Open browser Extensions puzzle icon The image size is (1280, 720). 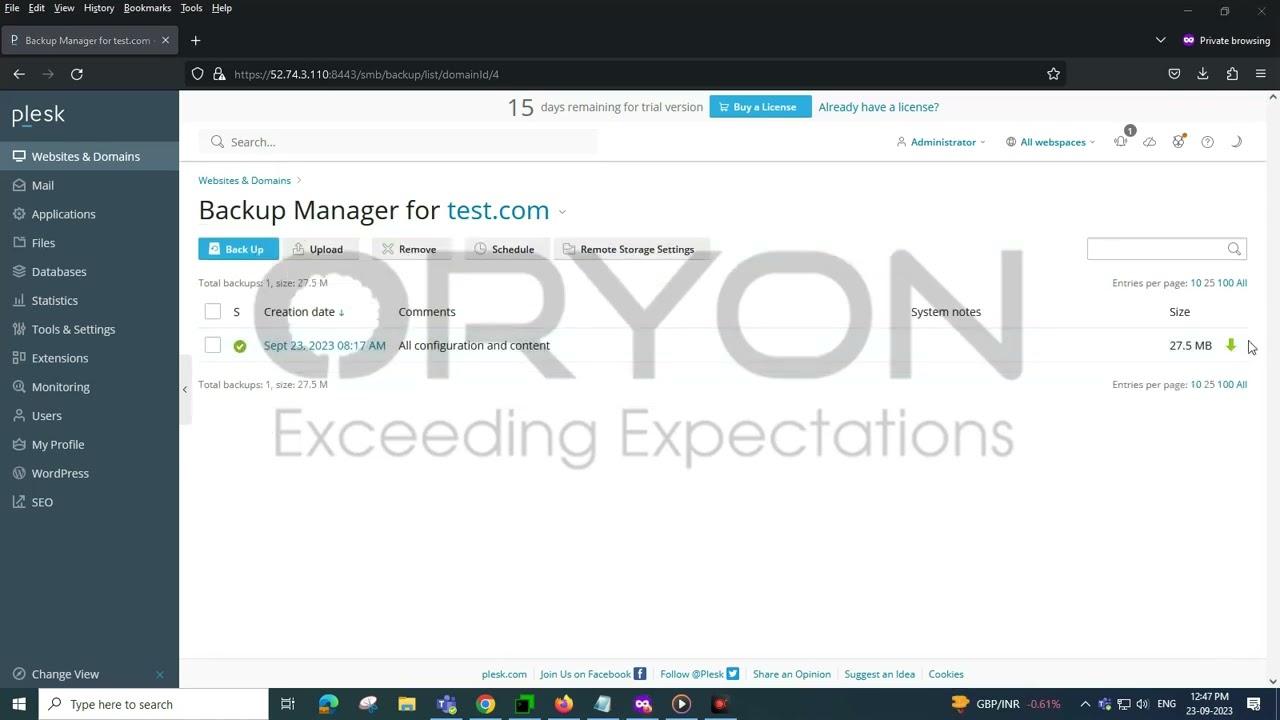(1232, 74)
